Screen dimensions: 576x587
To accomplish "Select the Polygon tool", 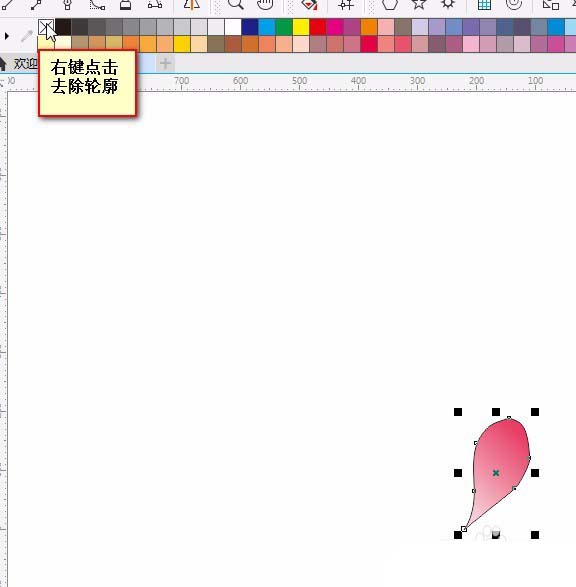I will [x=390, y=4].
